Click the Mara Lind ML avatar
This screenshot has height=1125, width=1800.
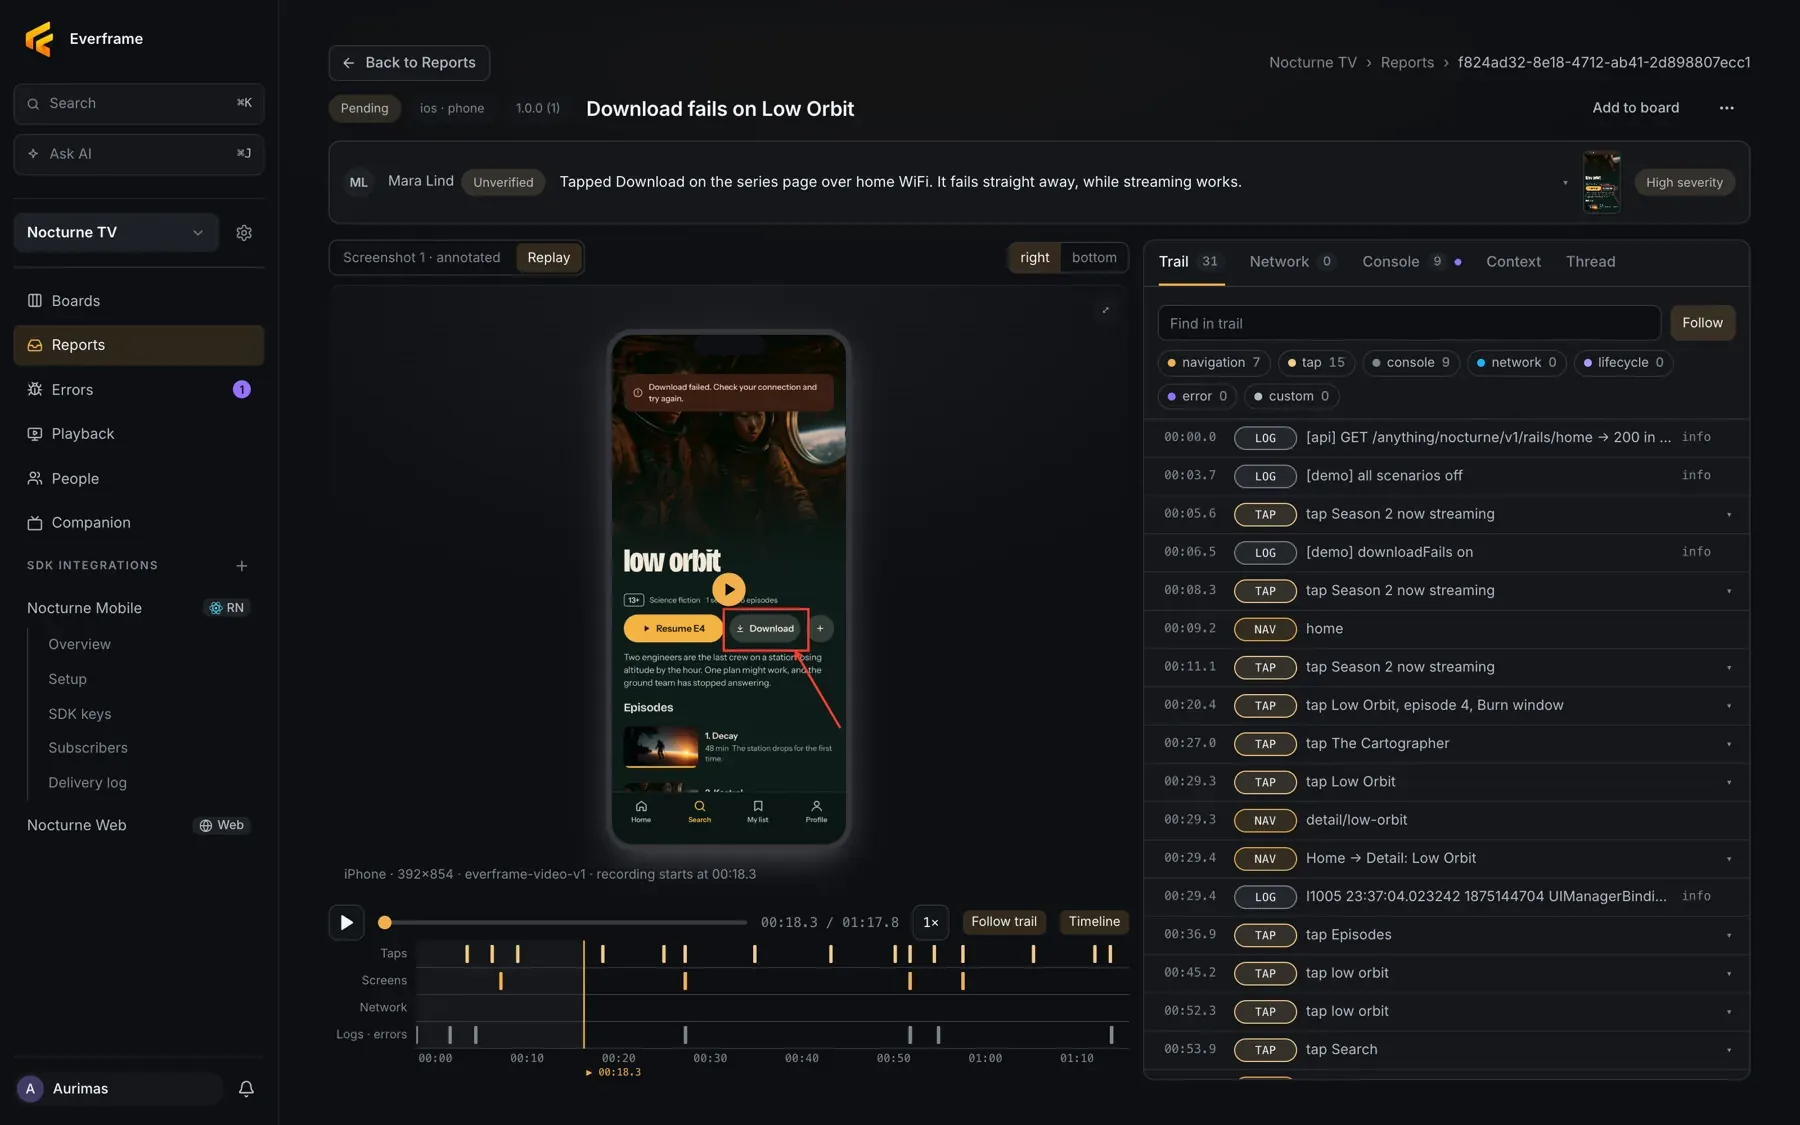tap(359, 182)
